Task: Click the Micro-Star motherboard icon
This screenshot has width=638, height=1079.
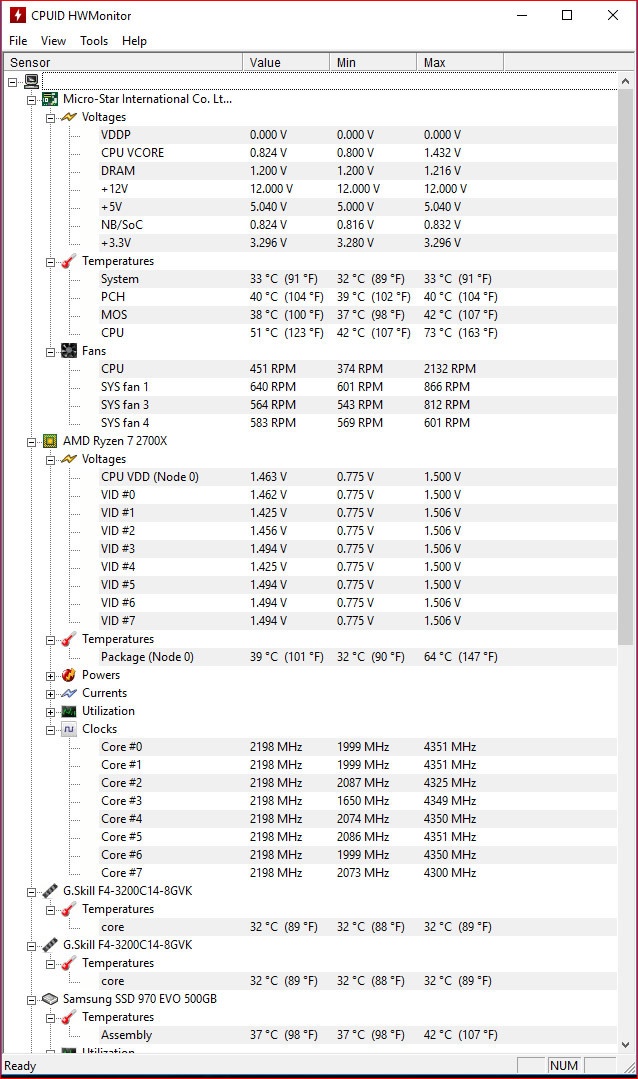Action: tap(50, 99)
